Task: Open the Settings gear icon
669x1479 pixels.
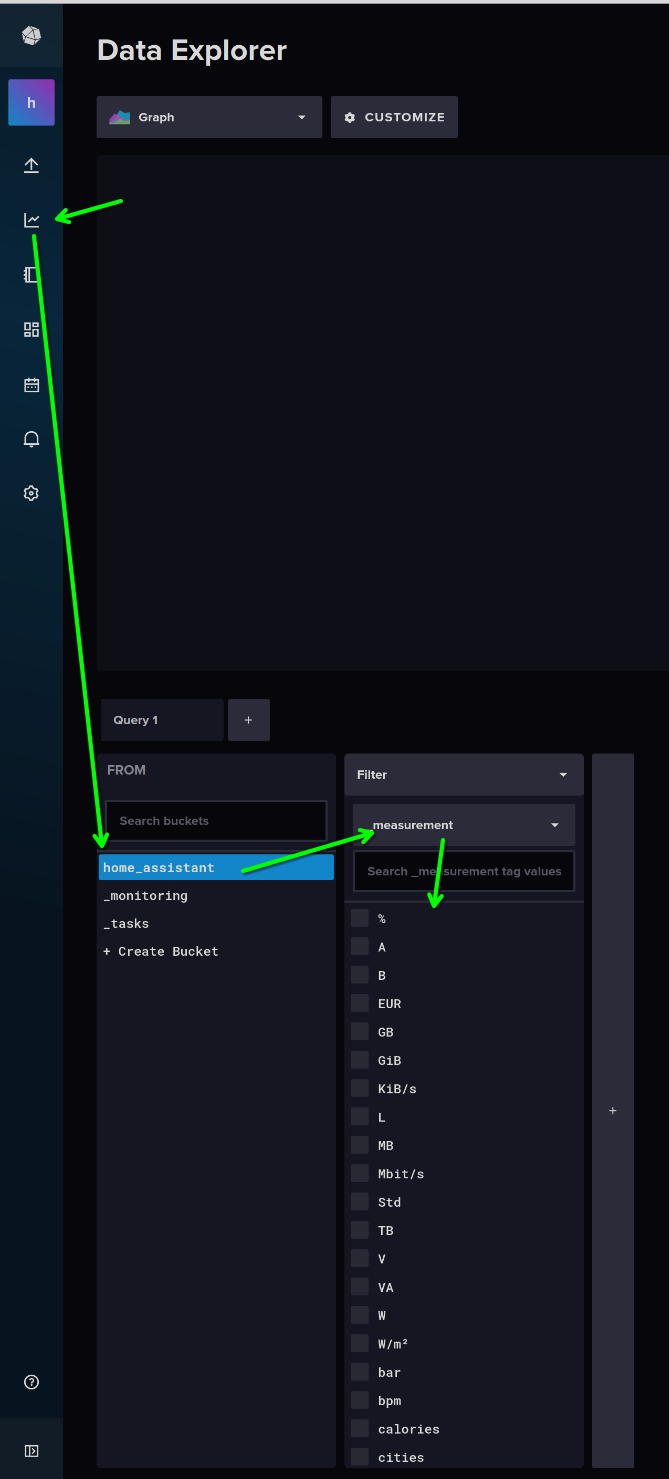Action: pyautogui.click(x=31, y=493)
